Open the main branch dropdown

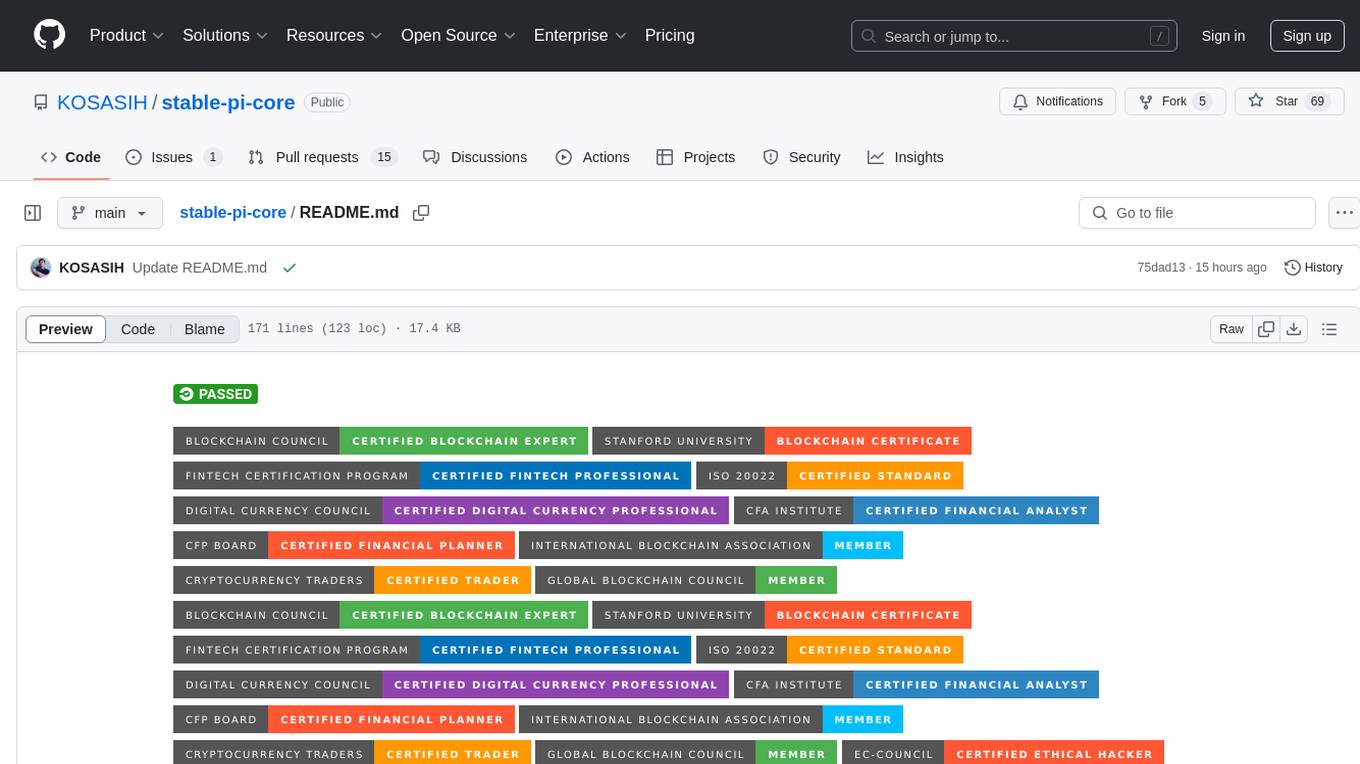point(110,213)
